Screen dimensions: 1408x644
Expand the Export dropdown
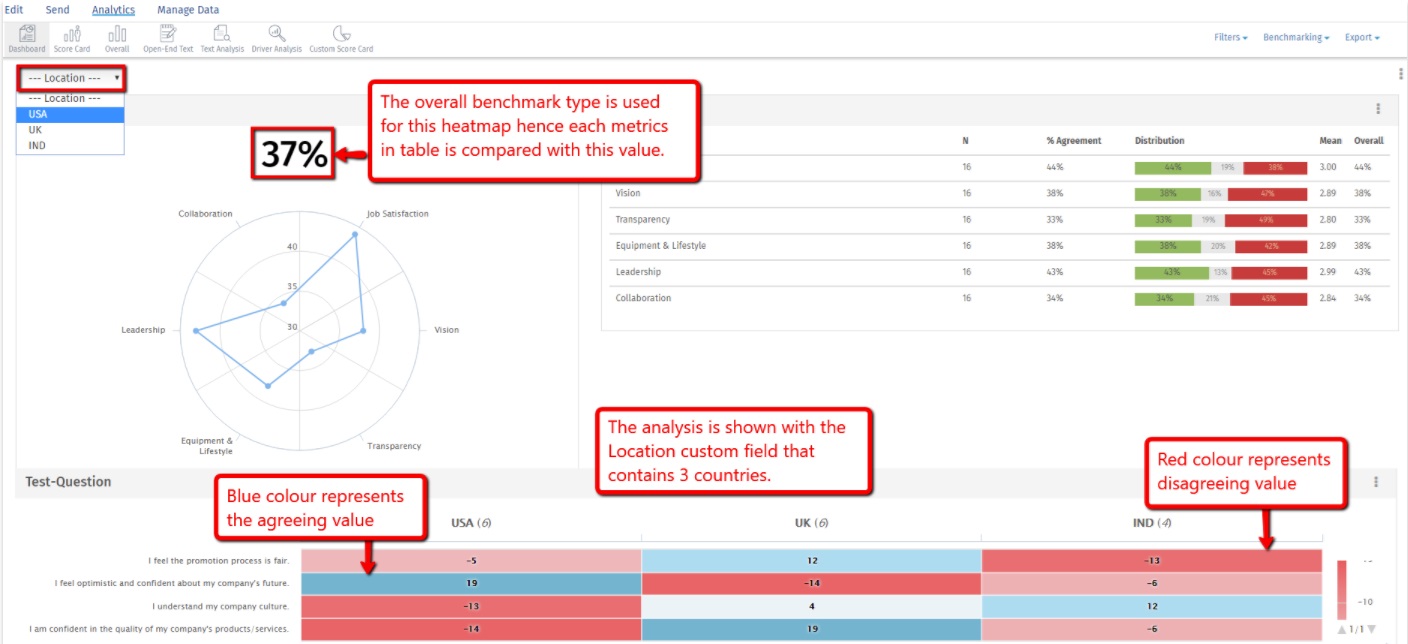[1361, 36]
